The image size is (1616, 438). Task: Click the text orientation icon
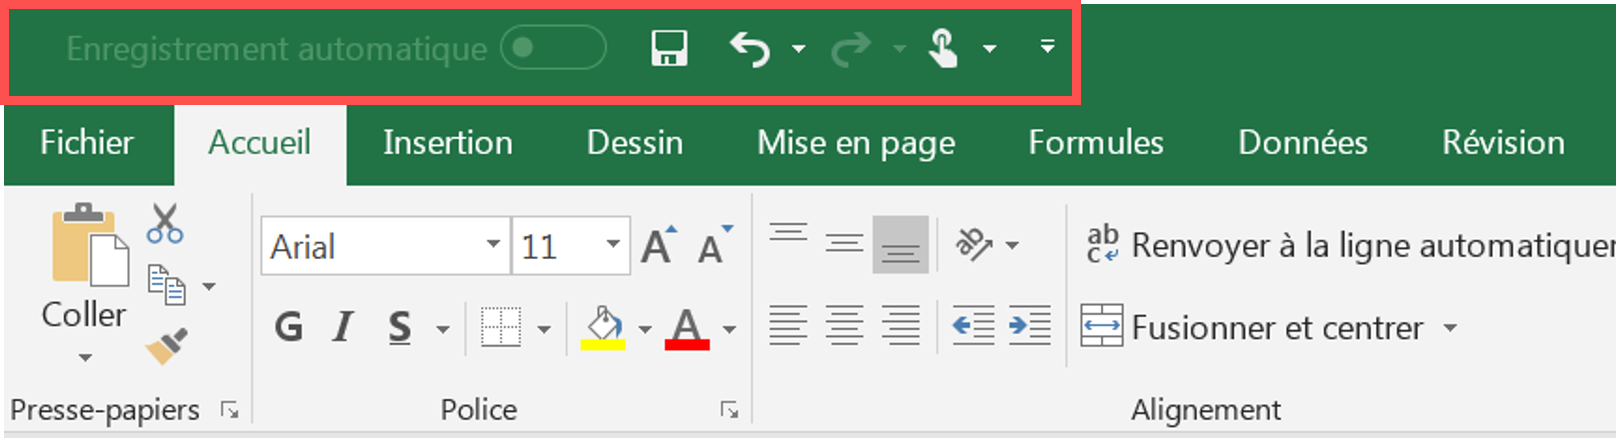[975, 244]
